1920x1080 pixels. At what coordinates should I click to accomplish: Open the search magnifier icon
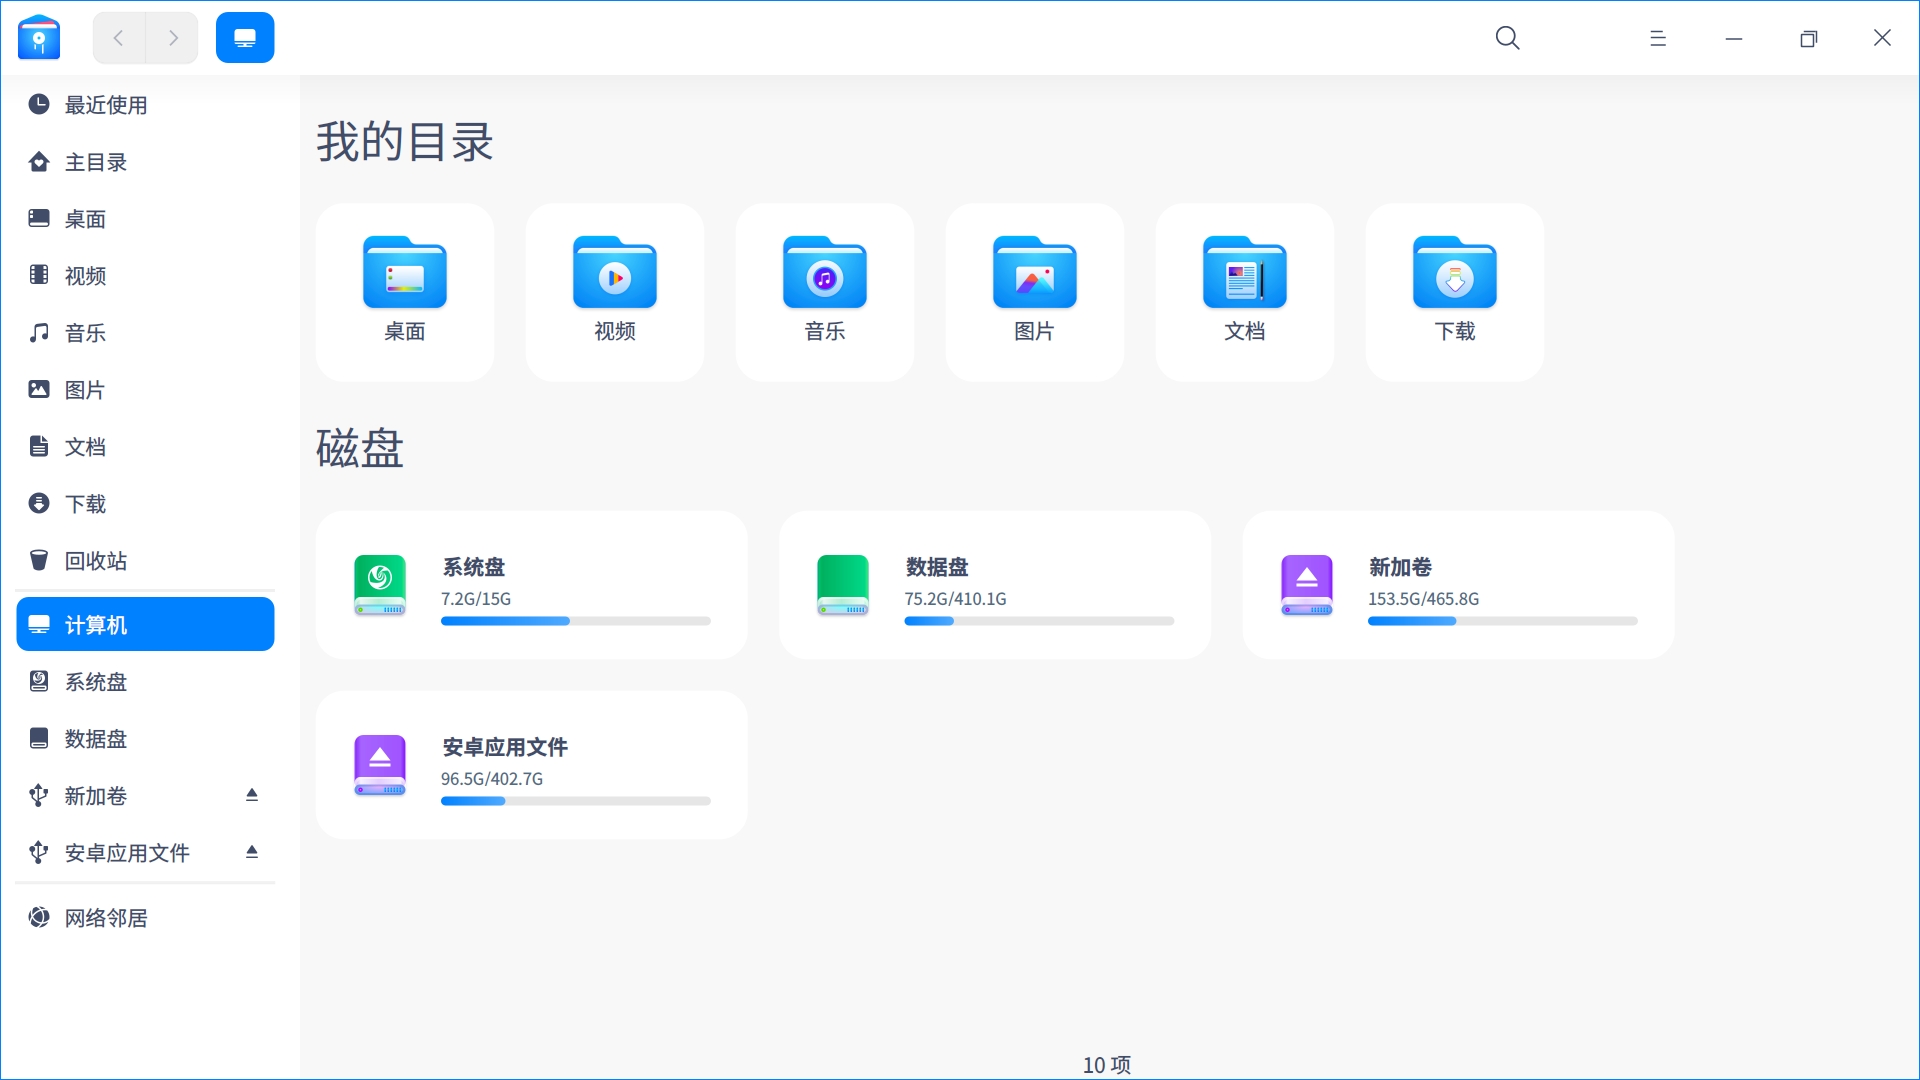[1507, 38]
